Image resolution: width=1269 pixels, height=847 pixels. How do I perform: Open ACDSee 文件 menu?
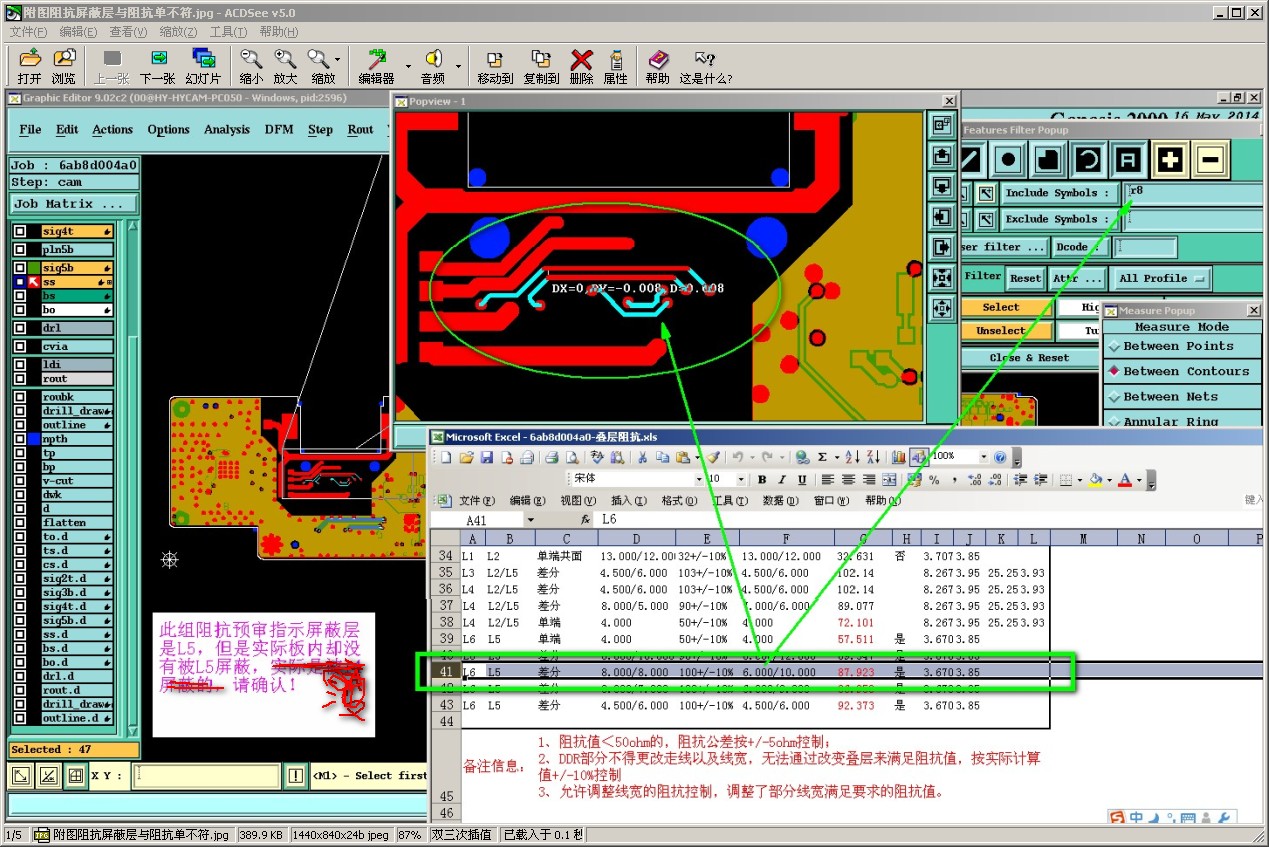point(28,32)
